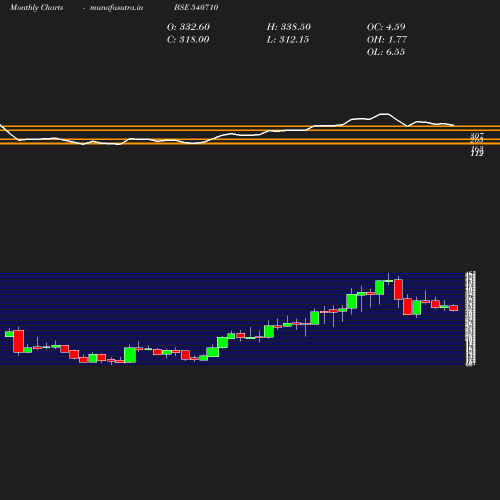This screenshot has height=500, width=500.
Task: Click the 'OC: 4.59' value
Action: [386, 27]
